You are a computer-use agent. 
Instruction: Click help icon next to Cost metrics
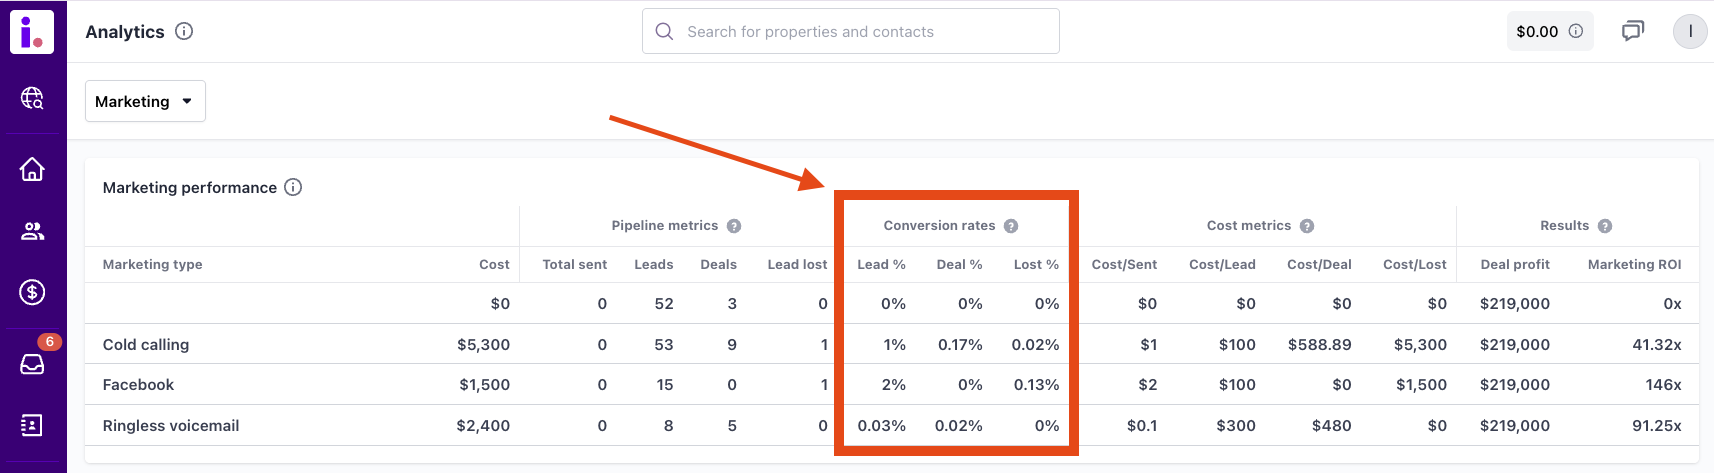point(1307,226)
